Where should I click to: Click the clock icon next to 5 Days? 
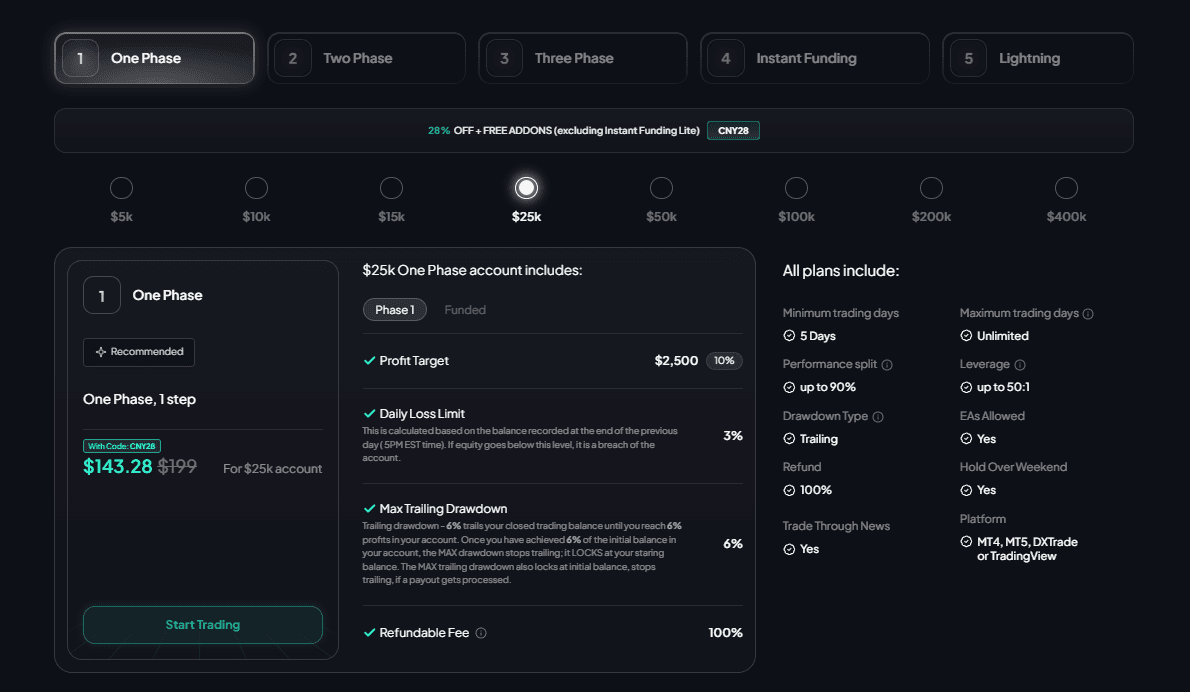click(x=790, y=335)
